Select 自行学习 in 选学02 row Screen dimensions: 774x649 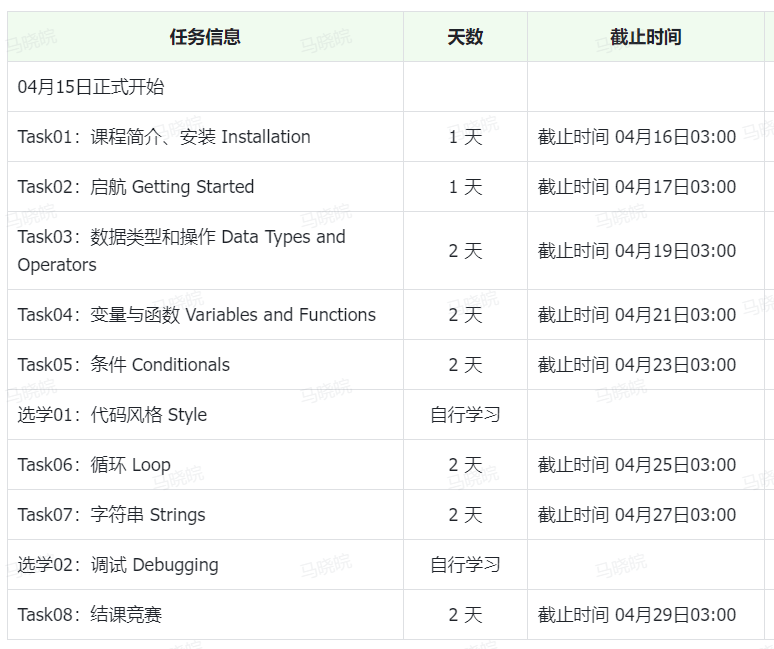tap(465, 565)
